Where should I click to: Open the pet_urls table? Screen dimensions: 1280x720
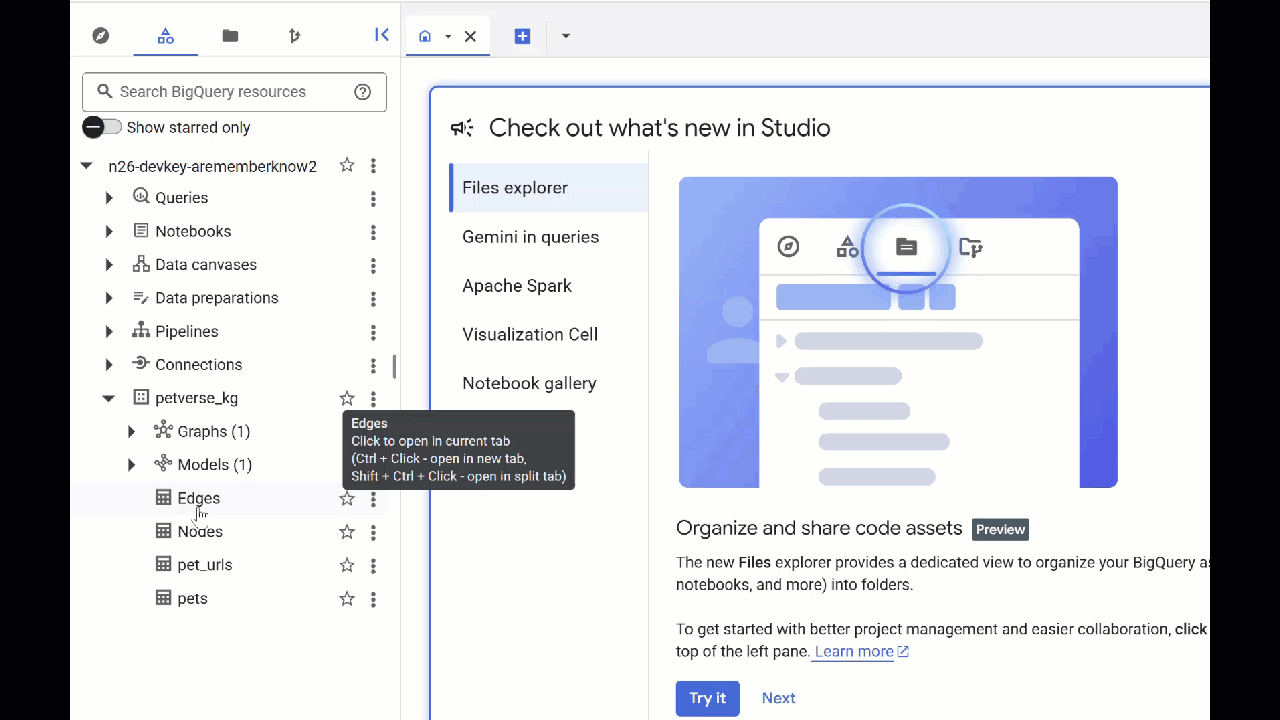click(205, 565)
